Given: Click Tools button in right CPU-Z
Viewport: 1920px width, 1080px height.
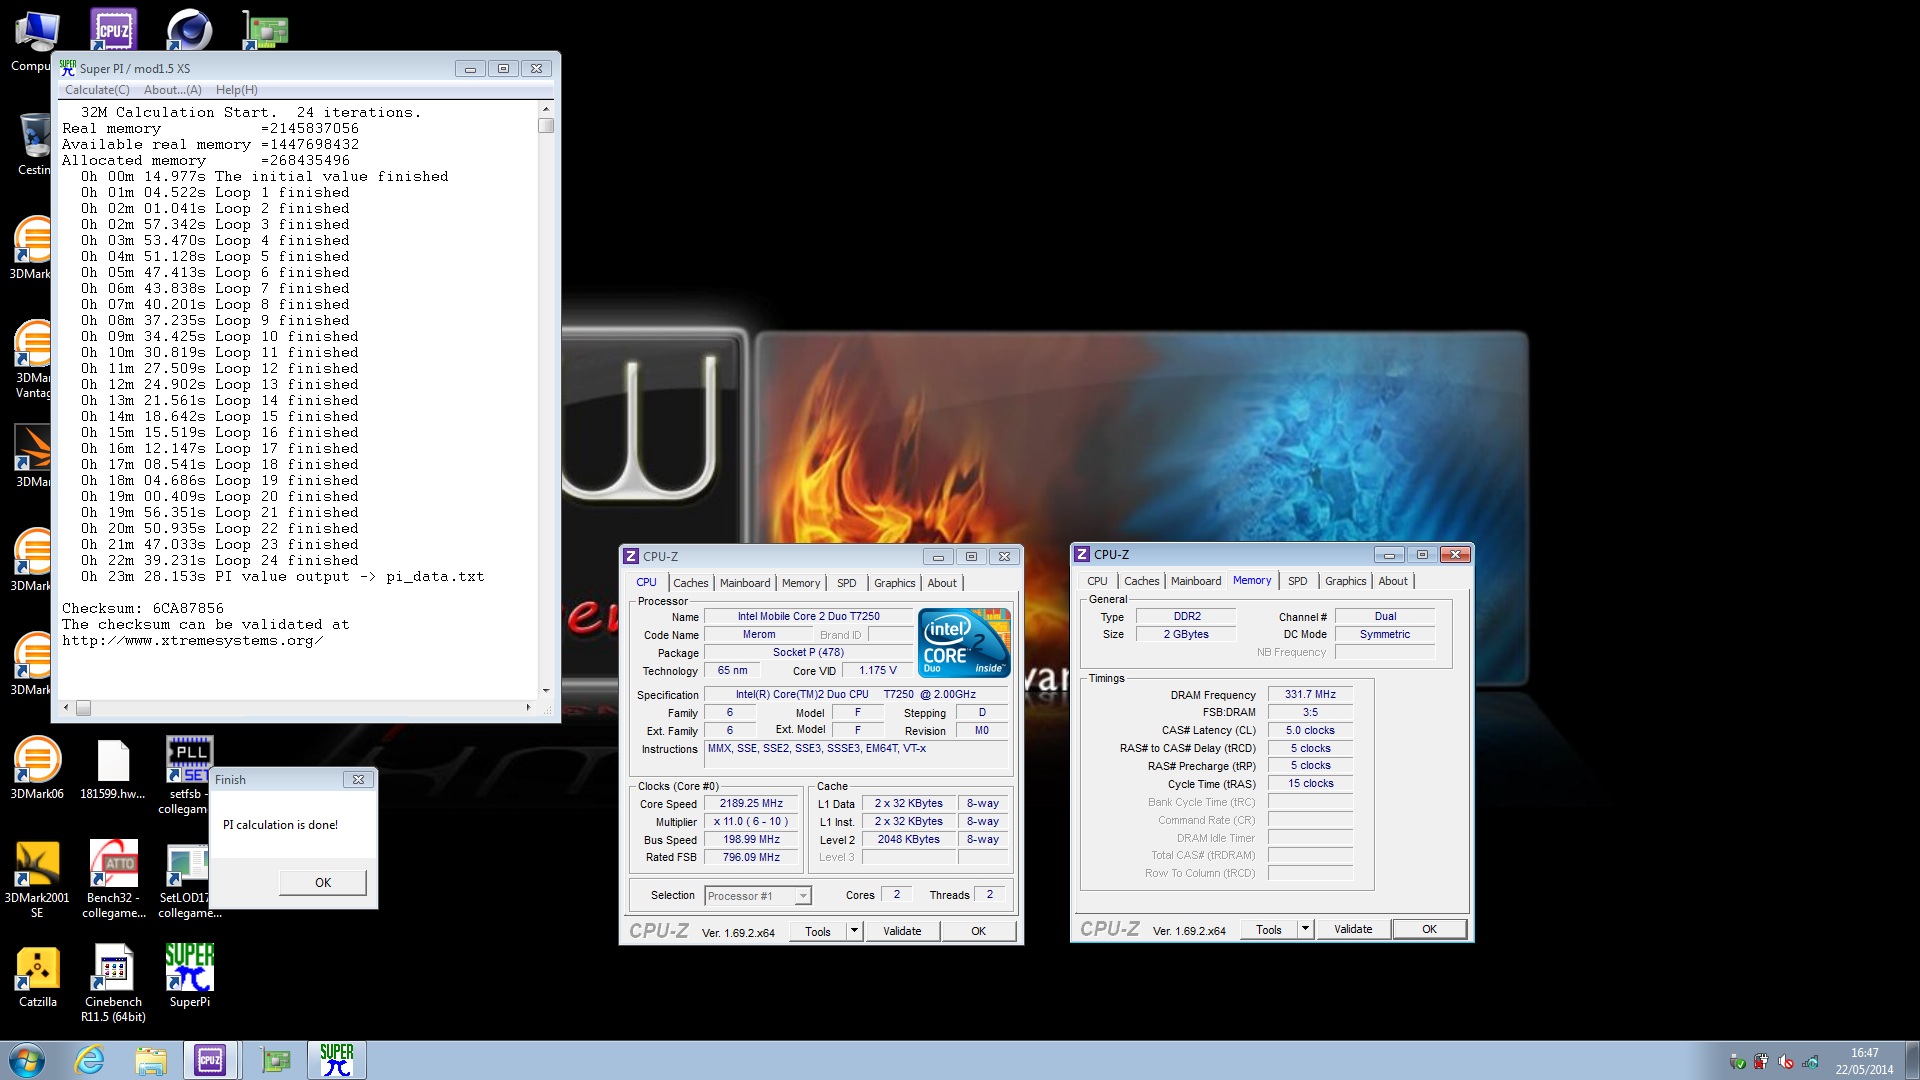Looking at the screenshot, I should (1269, 929).
